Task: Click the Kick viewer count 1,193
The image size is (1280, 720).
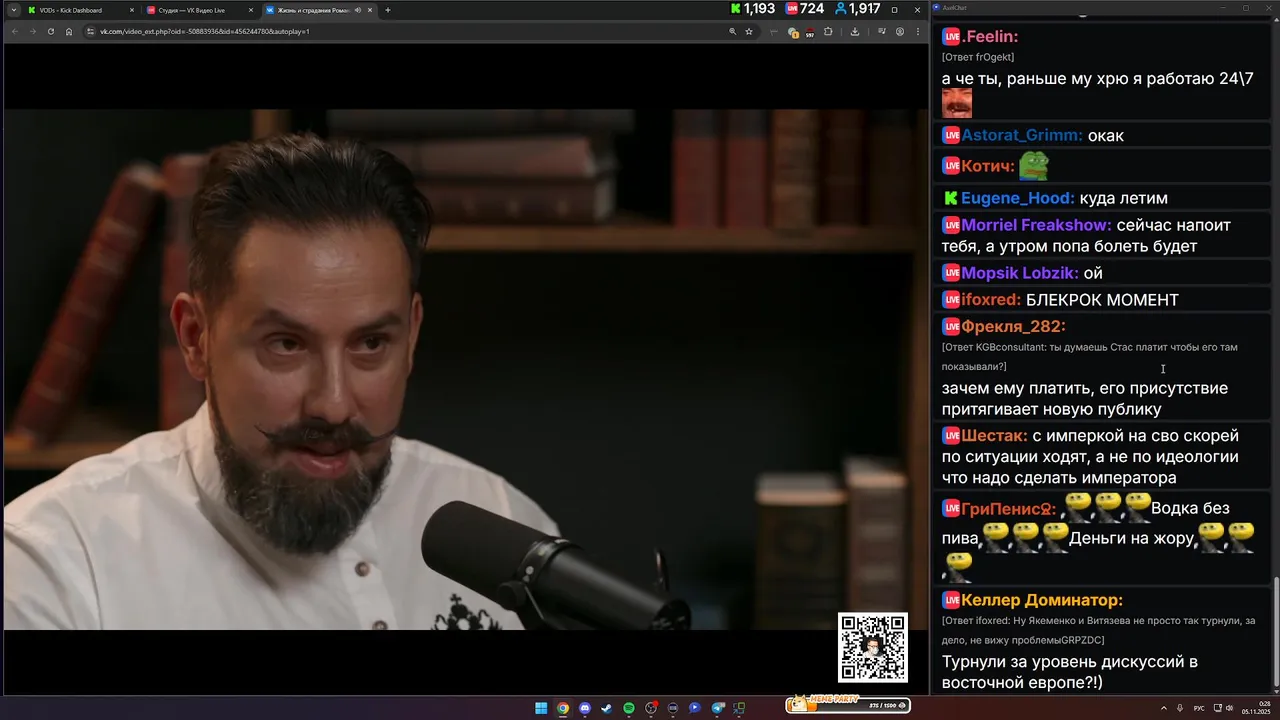Action: 752,9
